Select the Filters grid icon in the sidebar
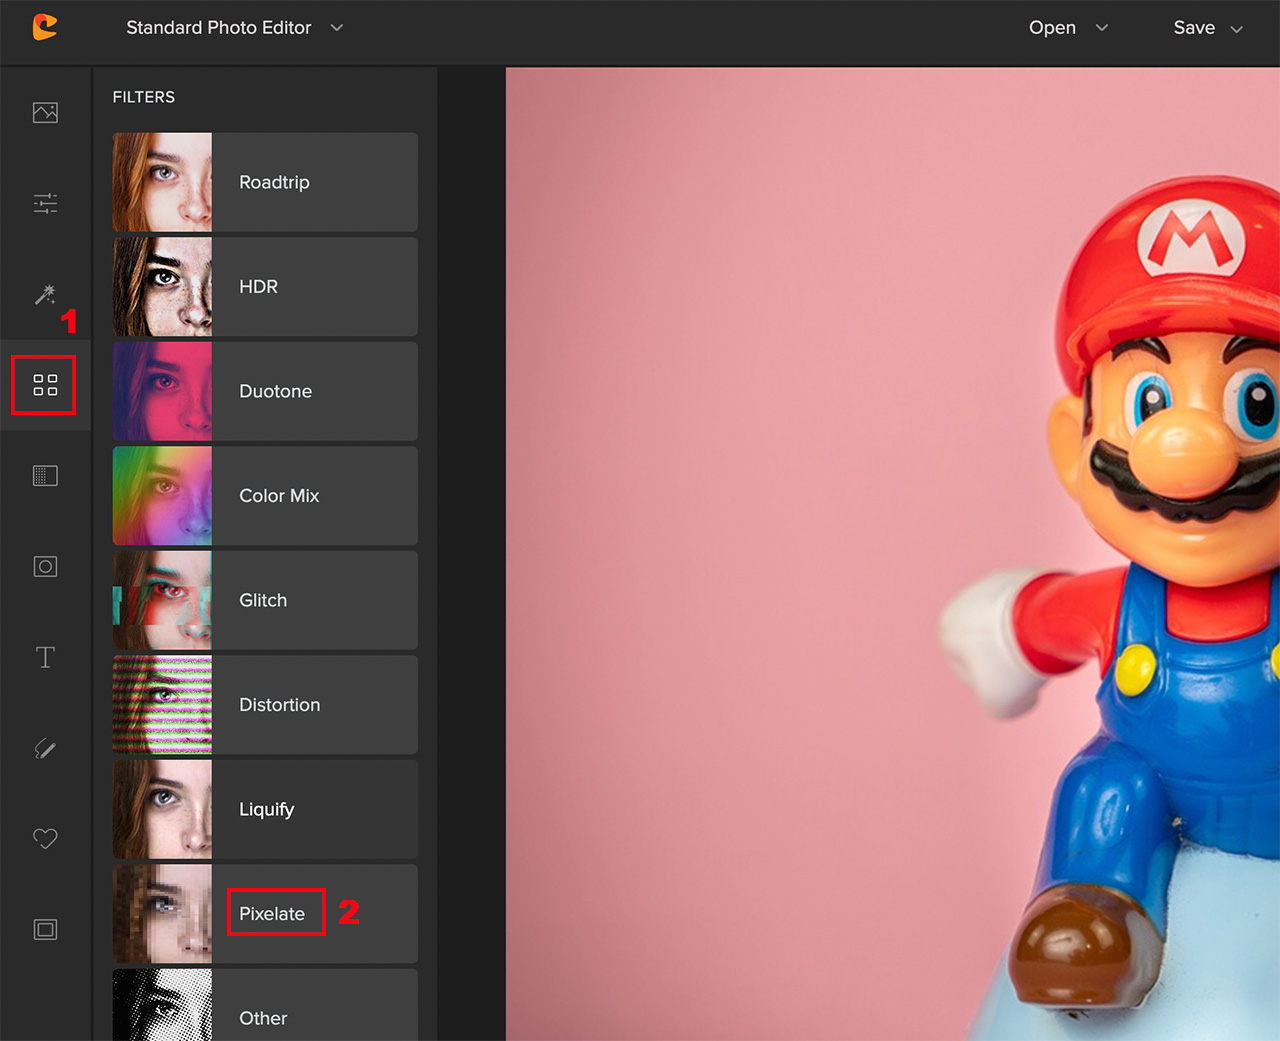Viewport: 1280px width, 1041px height. coord(44,384)
